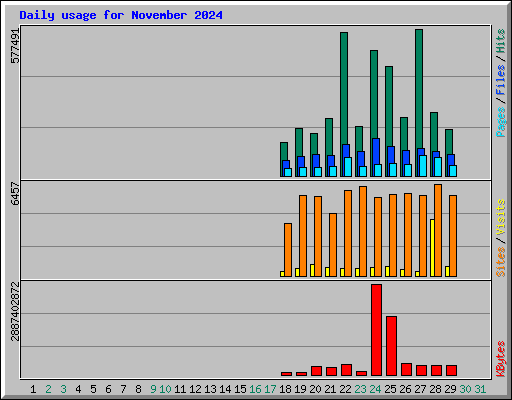Click day label 5 on the x-axis

click(x=93, y=389)
